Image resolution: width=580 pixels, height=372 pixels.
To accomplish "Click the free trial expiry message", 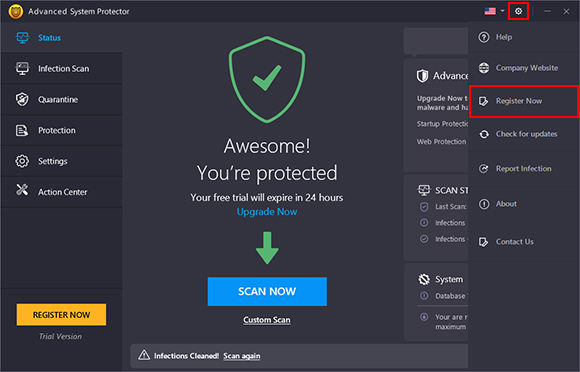I will 267,197.
